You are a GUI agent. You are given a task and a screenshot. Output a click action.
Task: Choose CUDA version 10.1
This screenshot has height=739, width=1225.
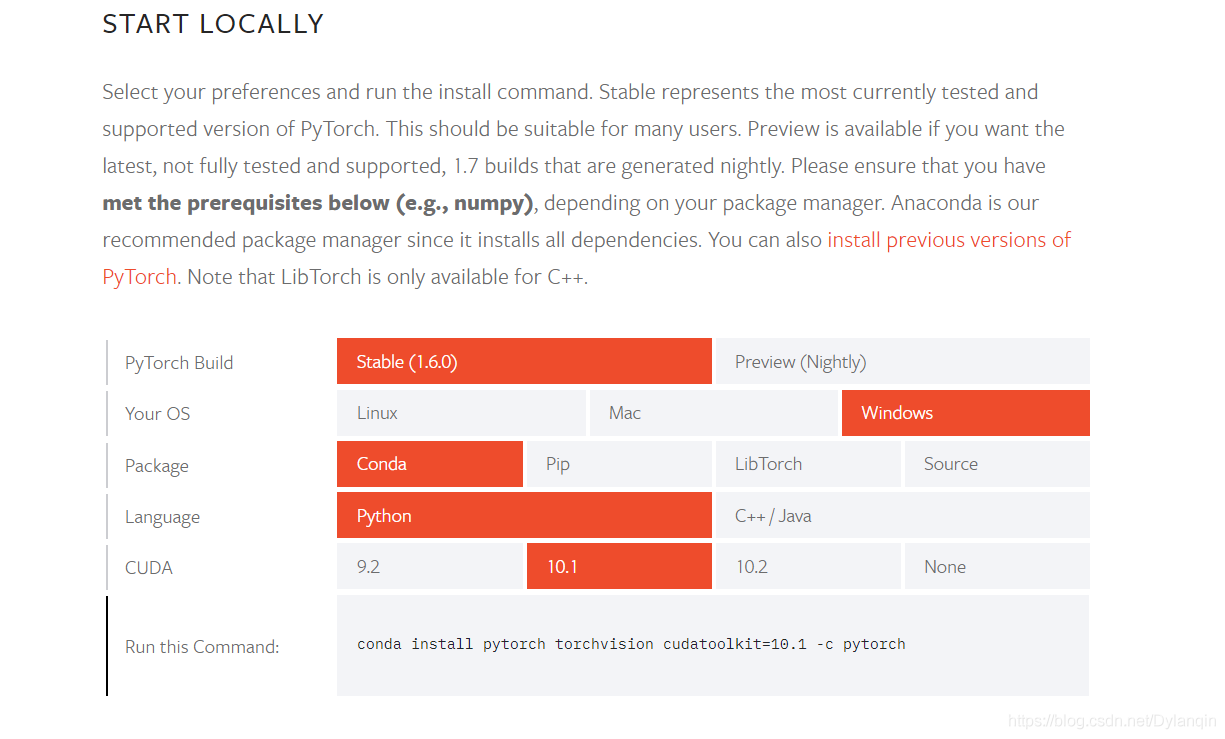pyautogui.click(x=618, y=567)
